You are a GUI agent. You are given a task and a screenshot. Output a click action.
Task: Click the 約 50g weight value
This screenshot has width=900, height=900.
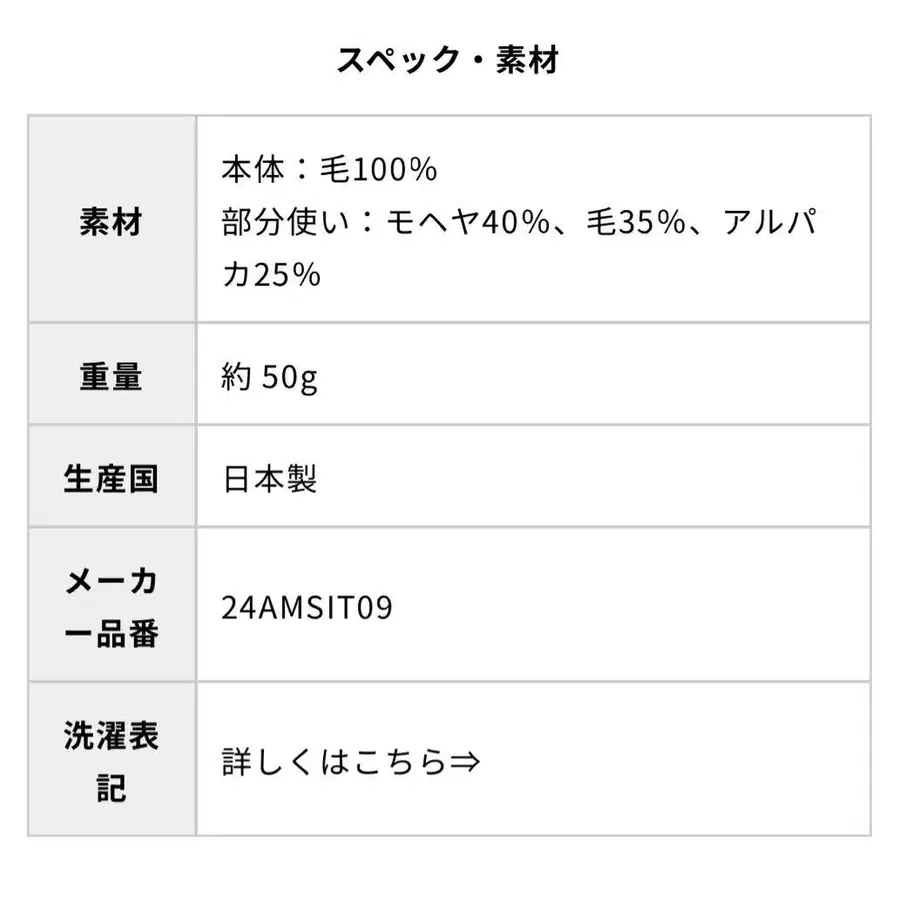270,377
